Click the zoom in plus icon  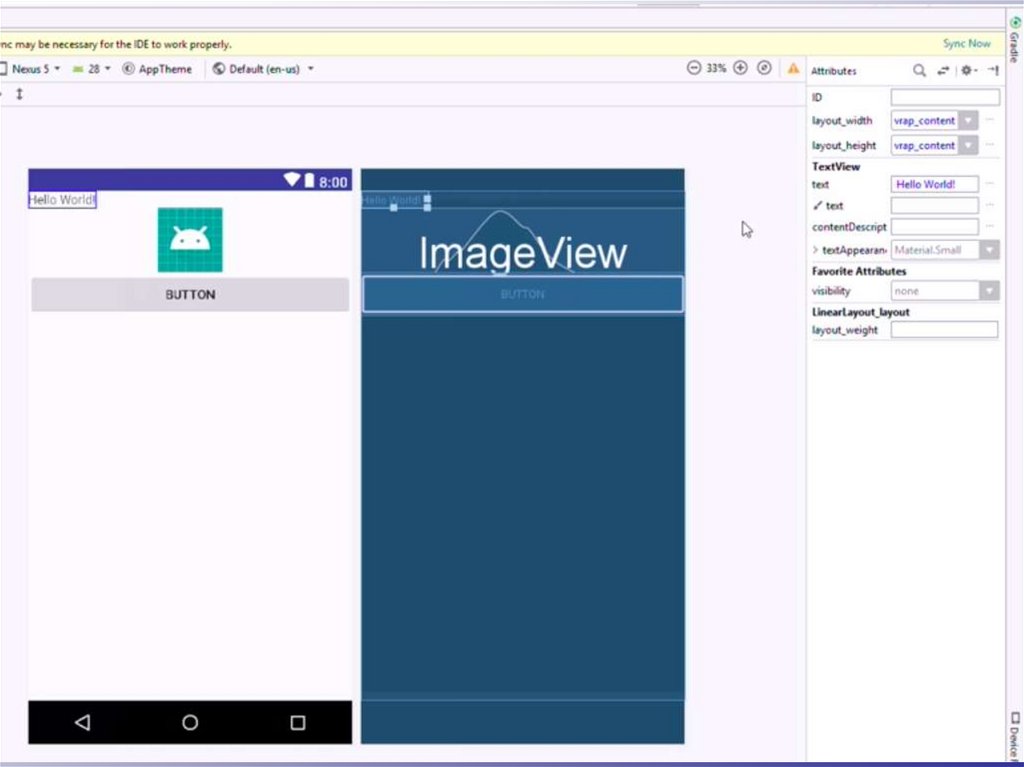[x=740, y=68]
